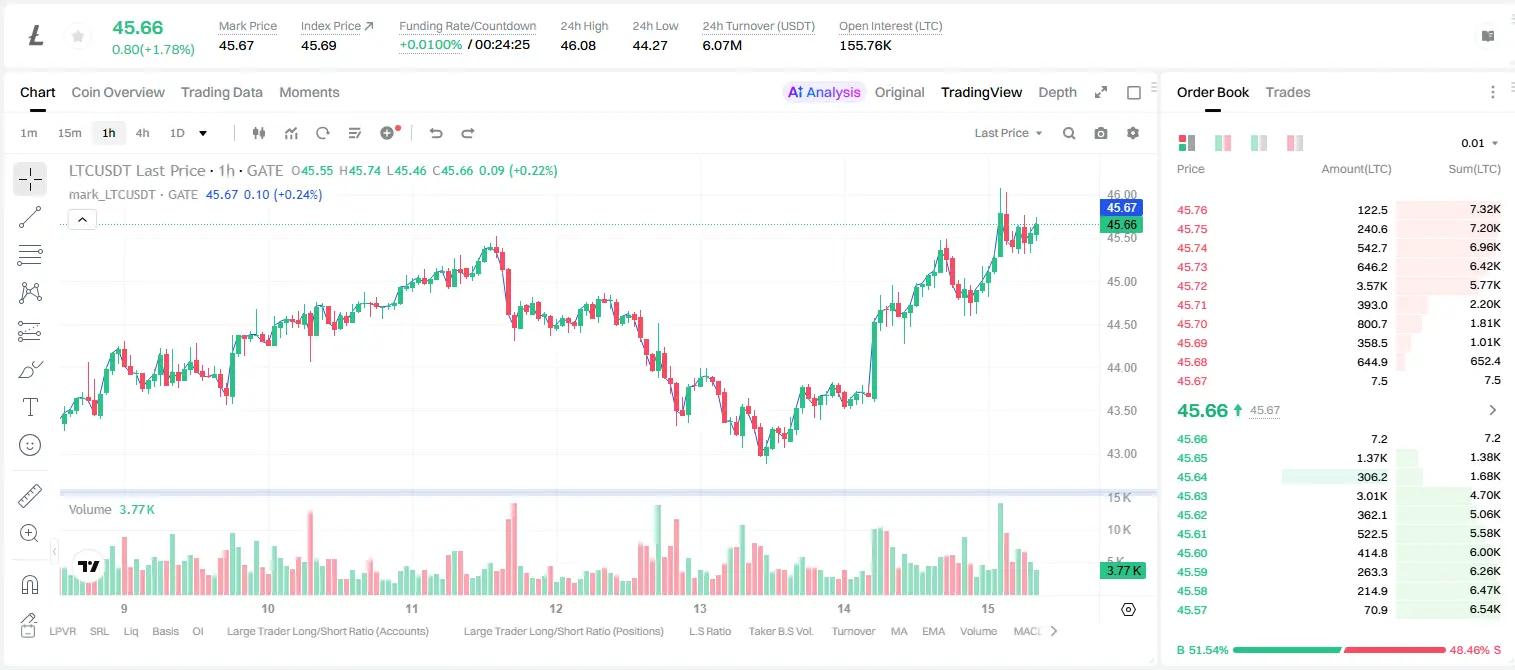Image resolution: width=1515 pixels, height=670 pixels.
Task: Toggle magnet snap mode
Action: point(30,585)
